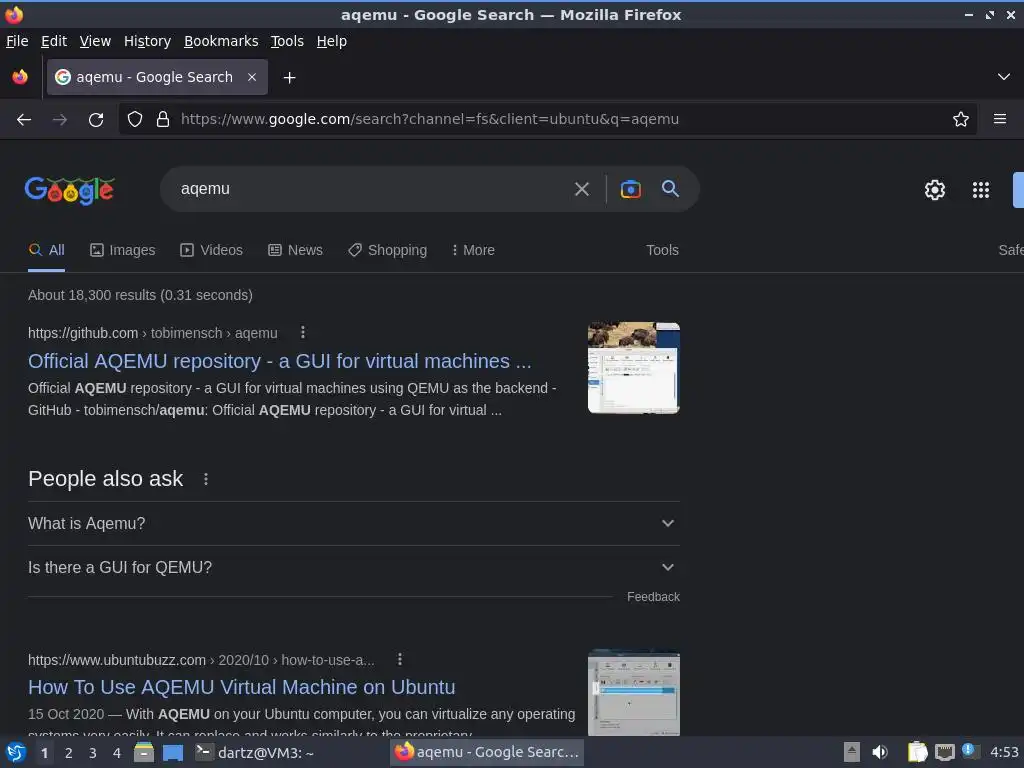Open the Firefox hamburger menu

(x=1000, y=119)
